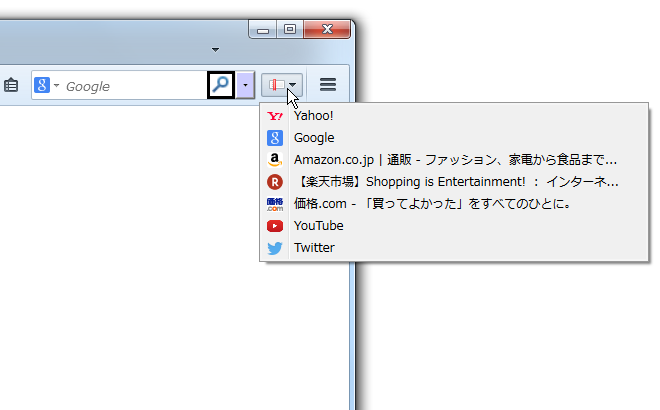Select the Google bookmark entry
The width and height of the screenshot is (660, 410).
click(454, 138)
